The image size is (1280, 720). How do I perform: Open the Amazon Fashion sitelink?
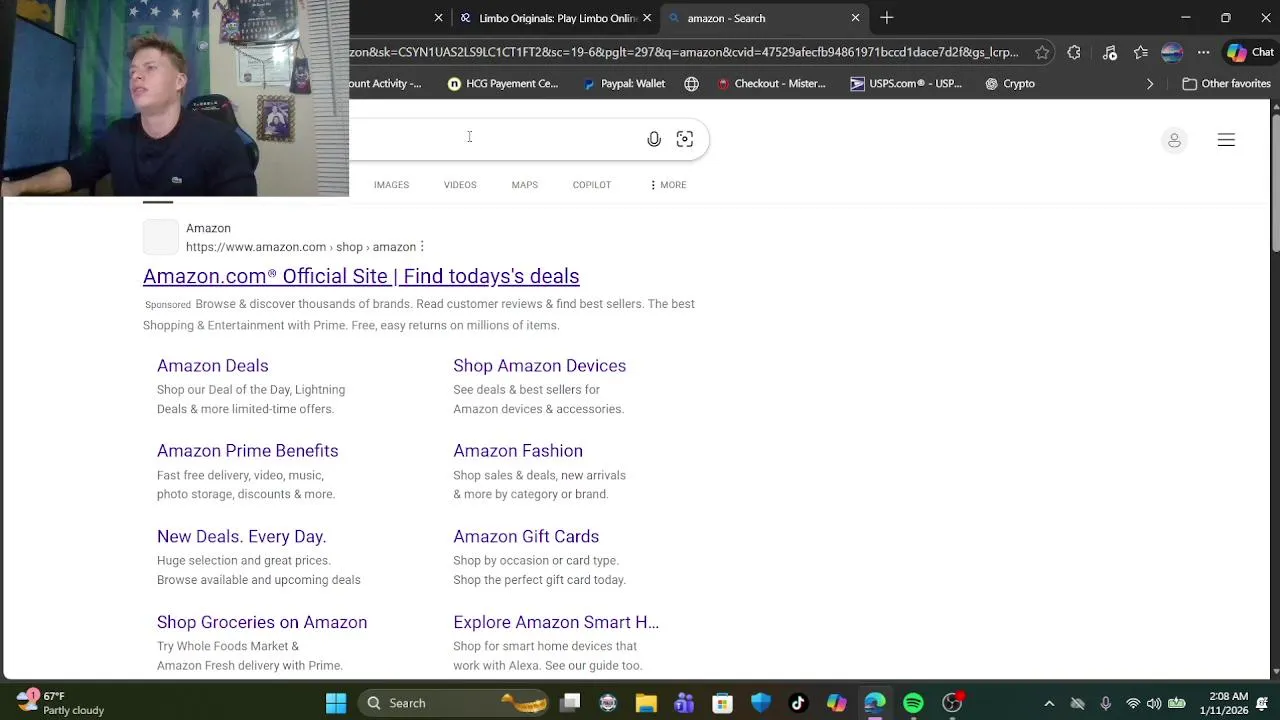coord(518,451)
